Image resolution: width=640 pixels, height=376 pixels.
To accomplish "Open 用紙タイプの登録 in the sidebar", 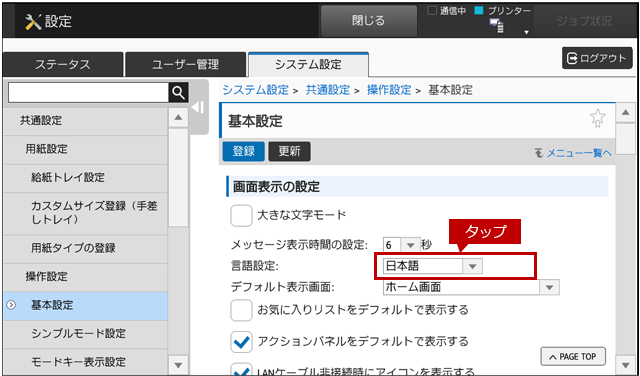I will point(85,248).
